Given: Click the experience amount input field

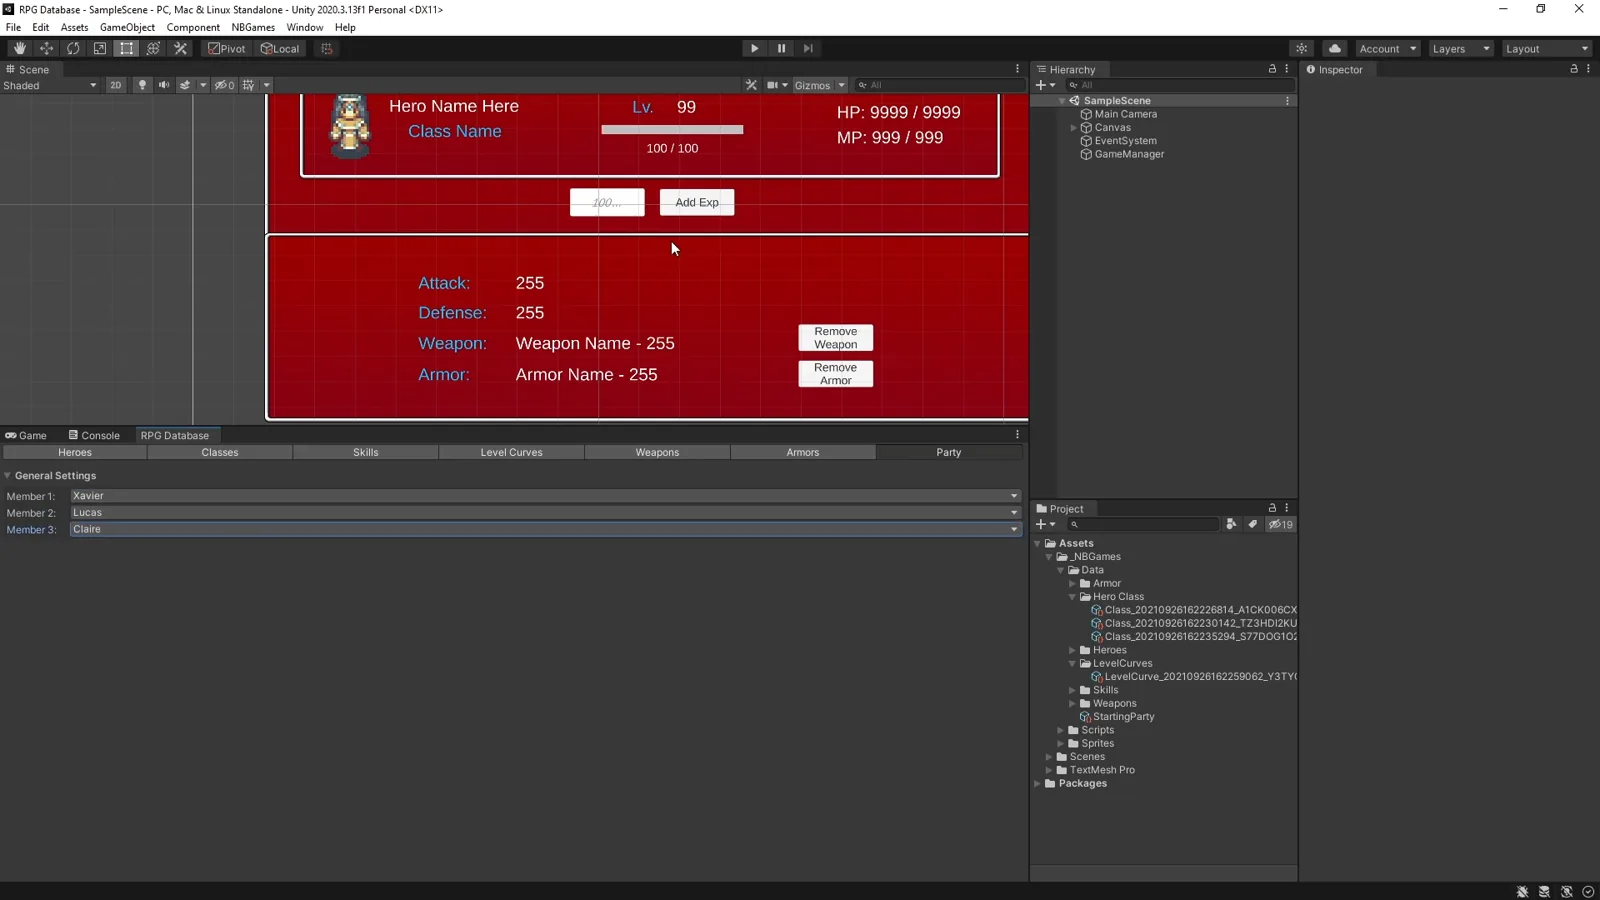Looking at the screenshot, I should tap(607, 202).
